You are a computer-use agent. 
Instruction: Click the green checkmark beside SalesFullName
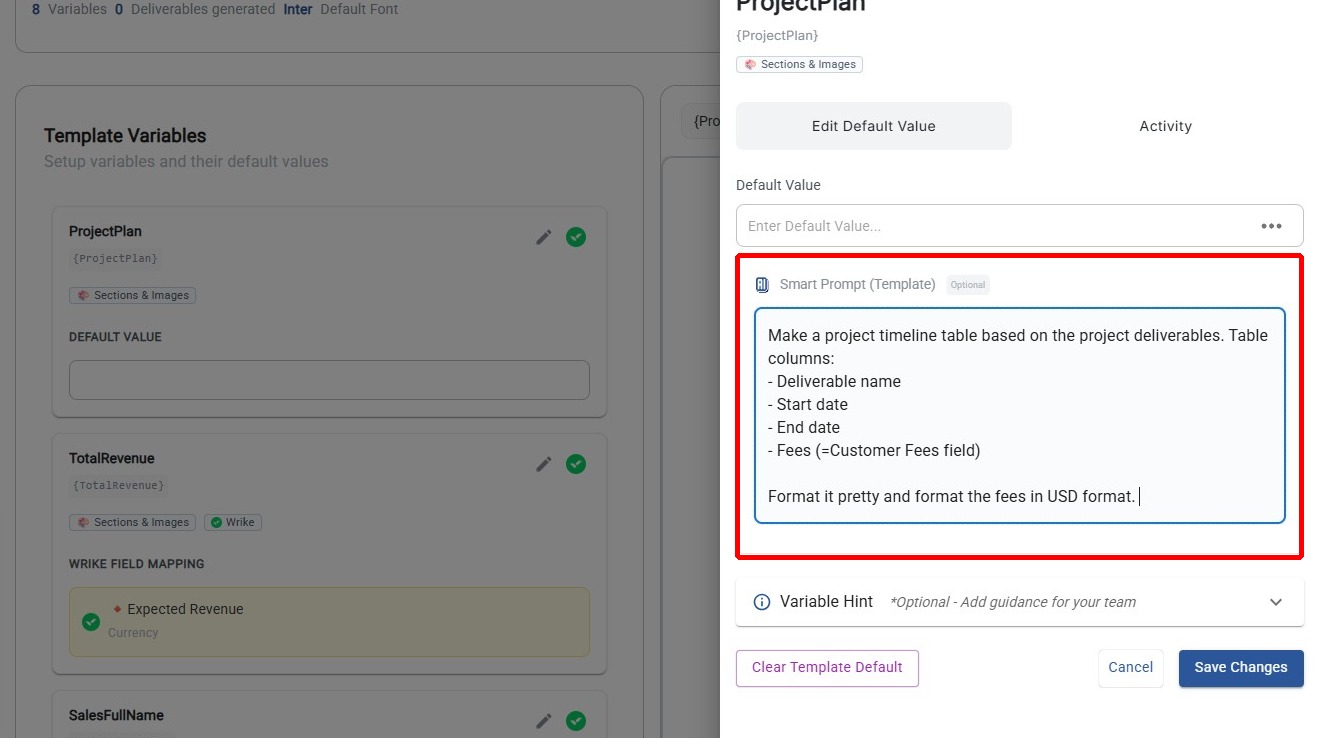point(576,721)
